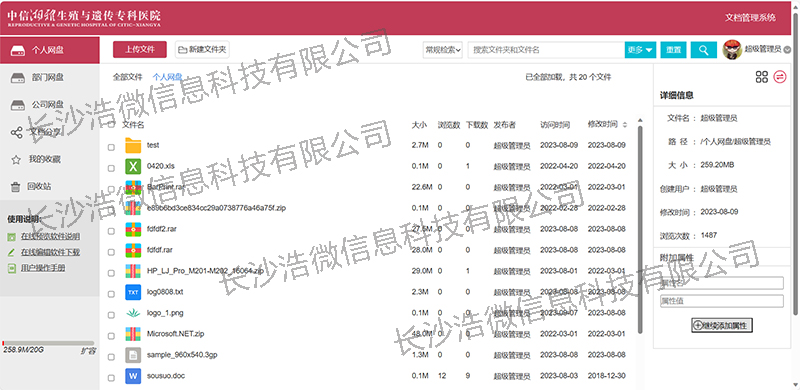Click the Excel icon of 0420.xls
800x390 pixels.
point(133,166)
